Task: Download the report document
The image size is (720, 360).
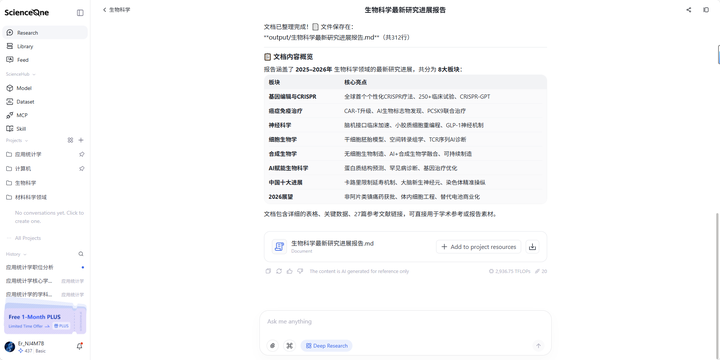Action: click(x=532, y=247)
